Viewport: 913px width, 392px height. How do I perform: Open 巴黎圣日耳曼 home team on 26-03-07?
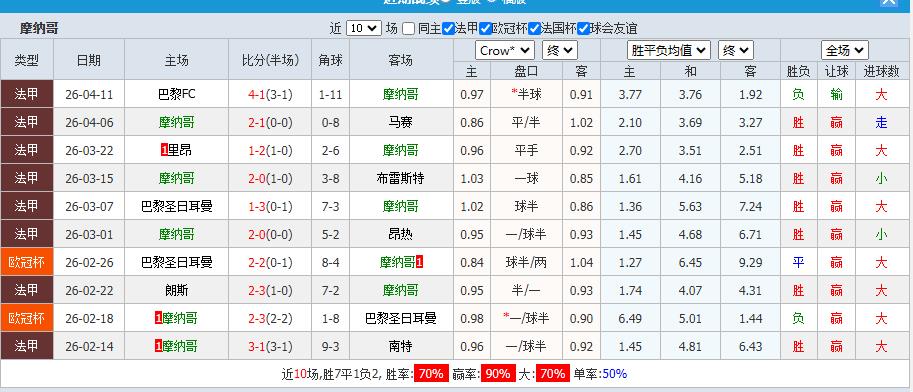tap(176, 206)
